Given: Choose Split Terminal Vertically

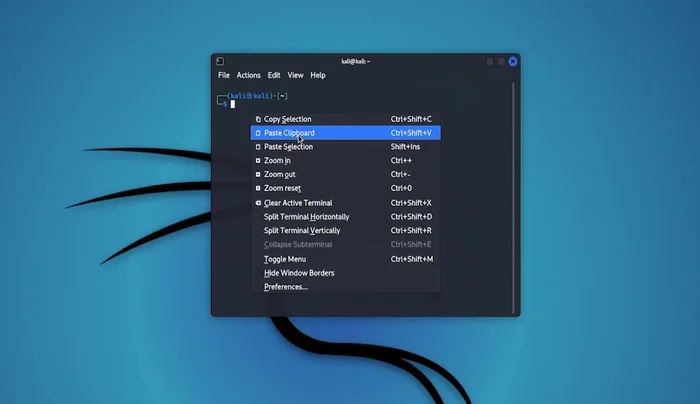Looking at the screenshot, I should coord(346,231).
